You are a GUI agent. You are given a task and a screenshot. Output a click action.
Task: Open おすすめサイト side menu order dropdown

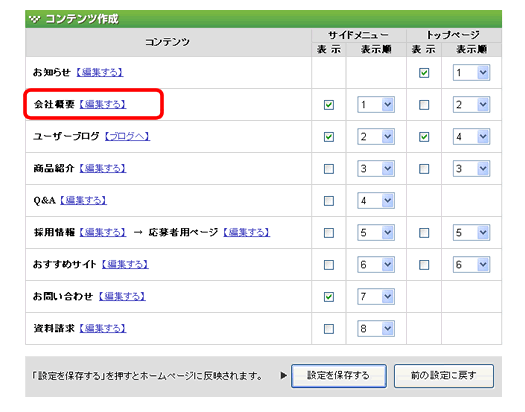coord(376,265)
